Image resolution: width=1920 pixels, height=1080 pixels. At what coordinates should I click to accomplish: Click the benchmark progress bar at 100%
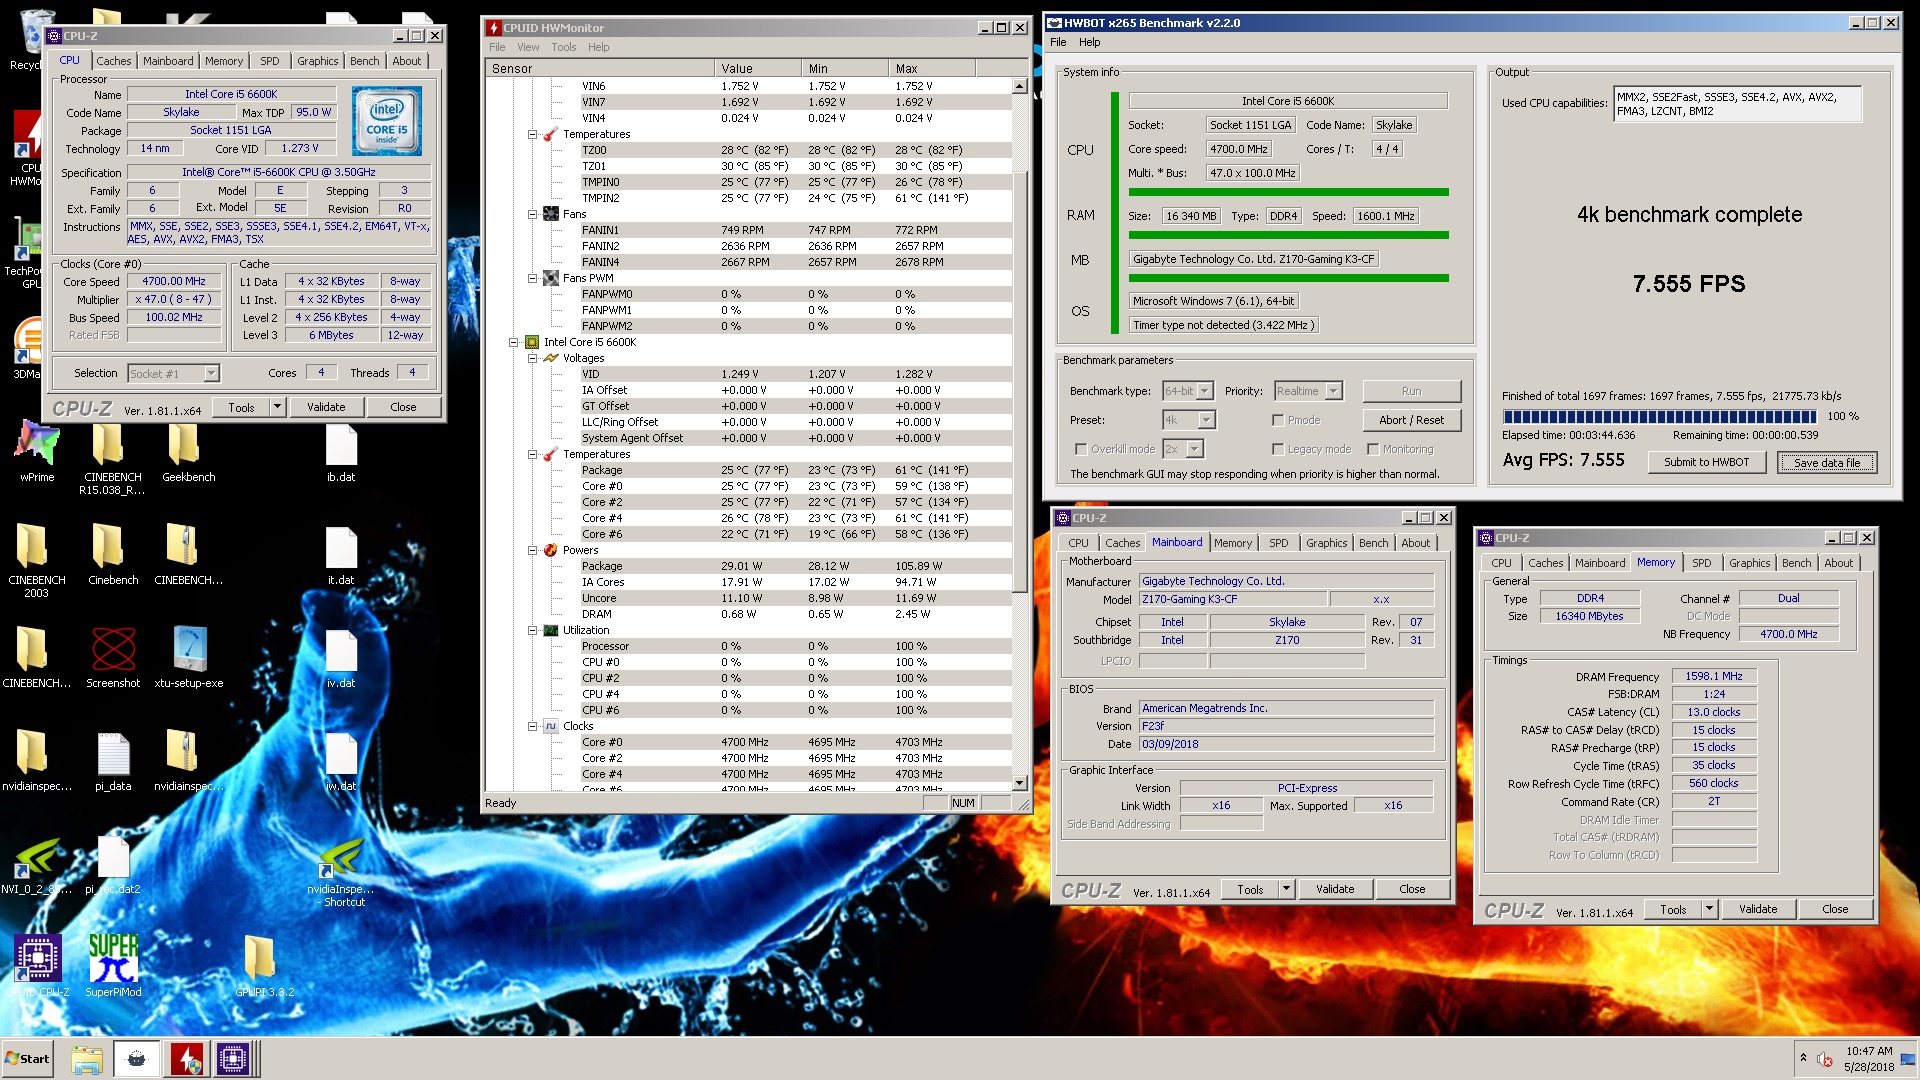click(1660, 417)
